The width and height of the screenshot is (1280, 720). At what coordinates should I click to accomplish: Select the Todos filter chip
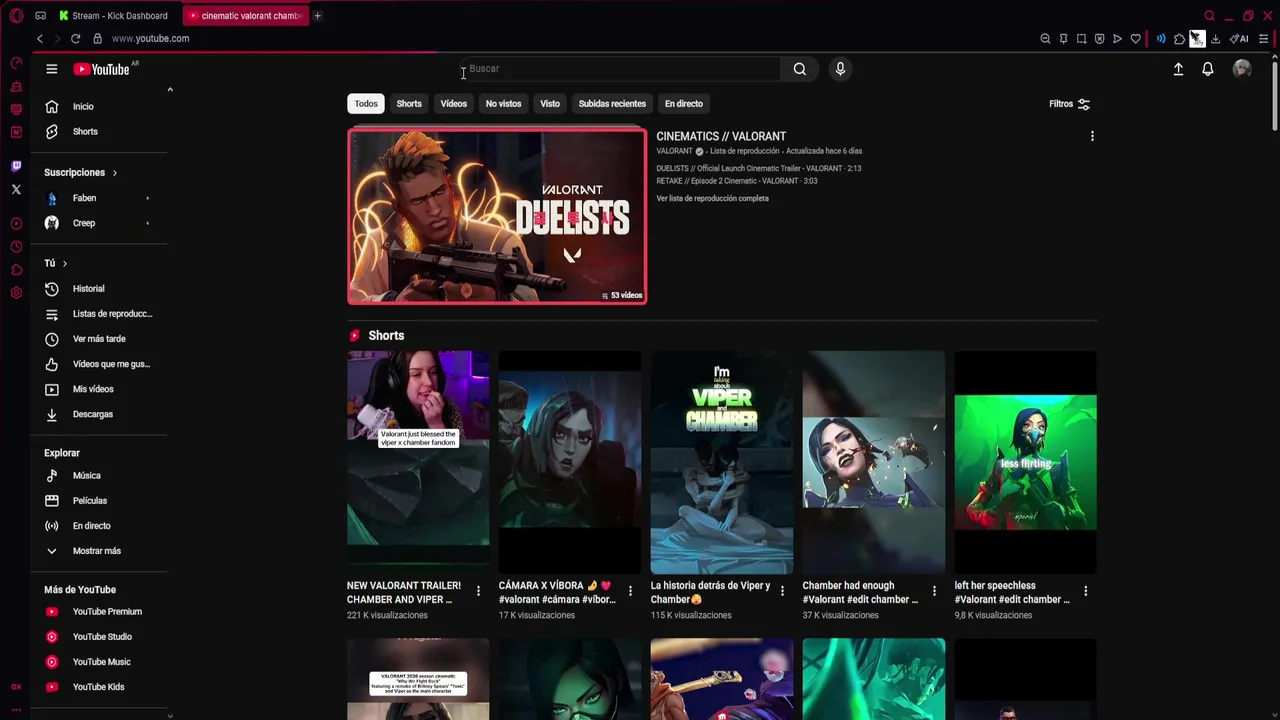click(x=366, y=104)
